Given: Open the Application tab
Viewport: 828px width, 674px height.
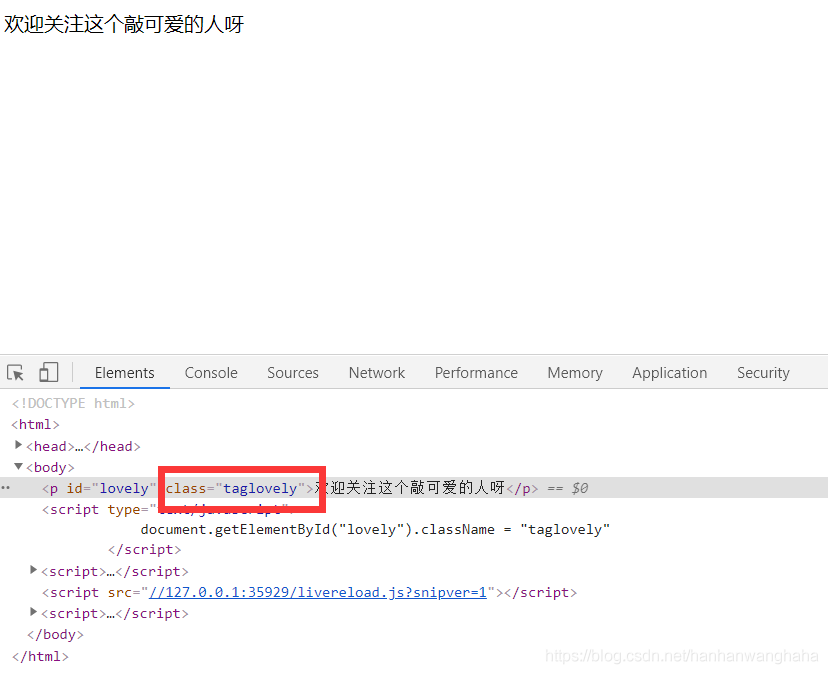Looking at the screenshot, I should click(x=670, y=373).
